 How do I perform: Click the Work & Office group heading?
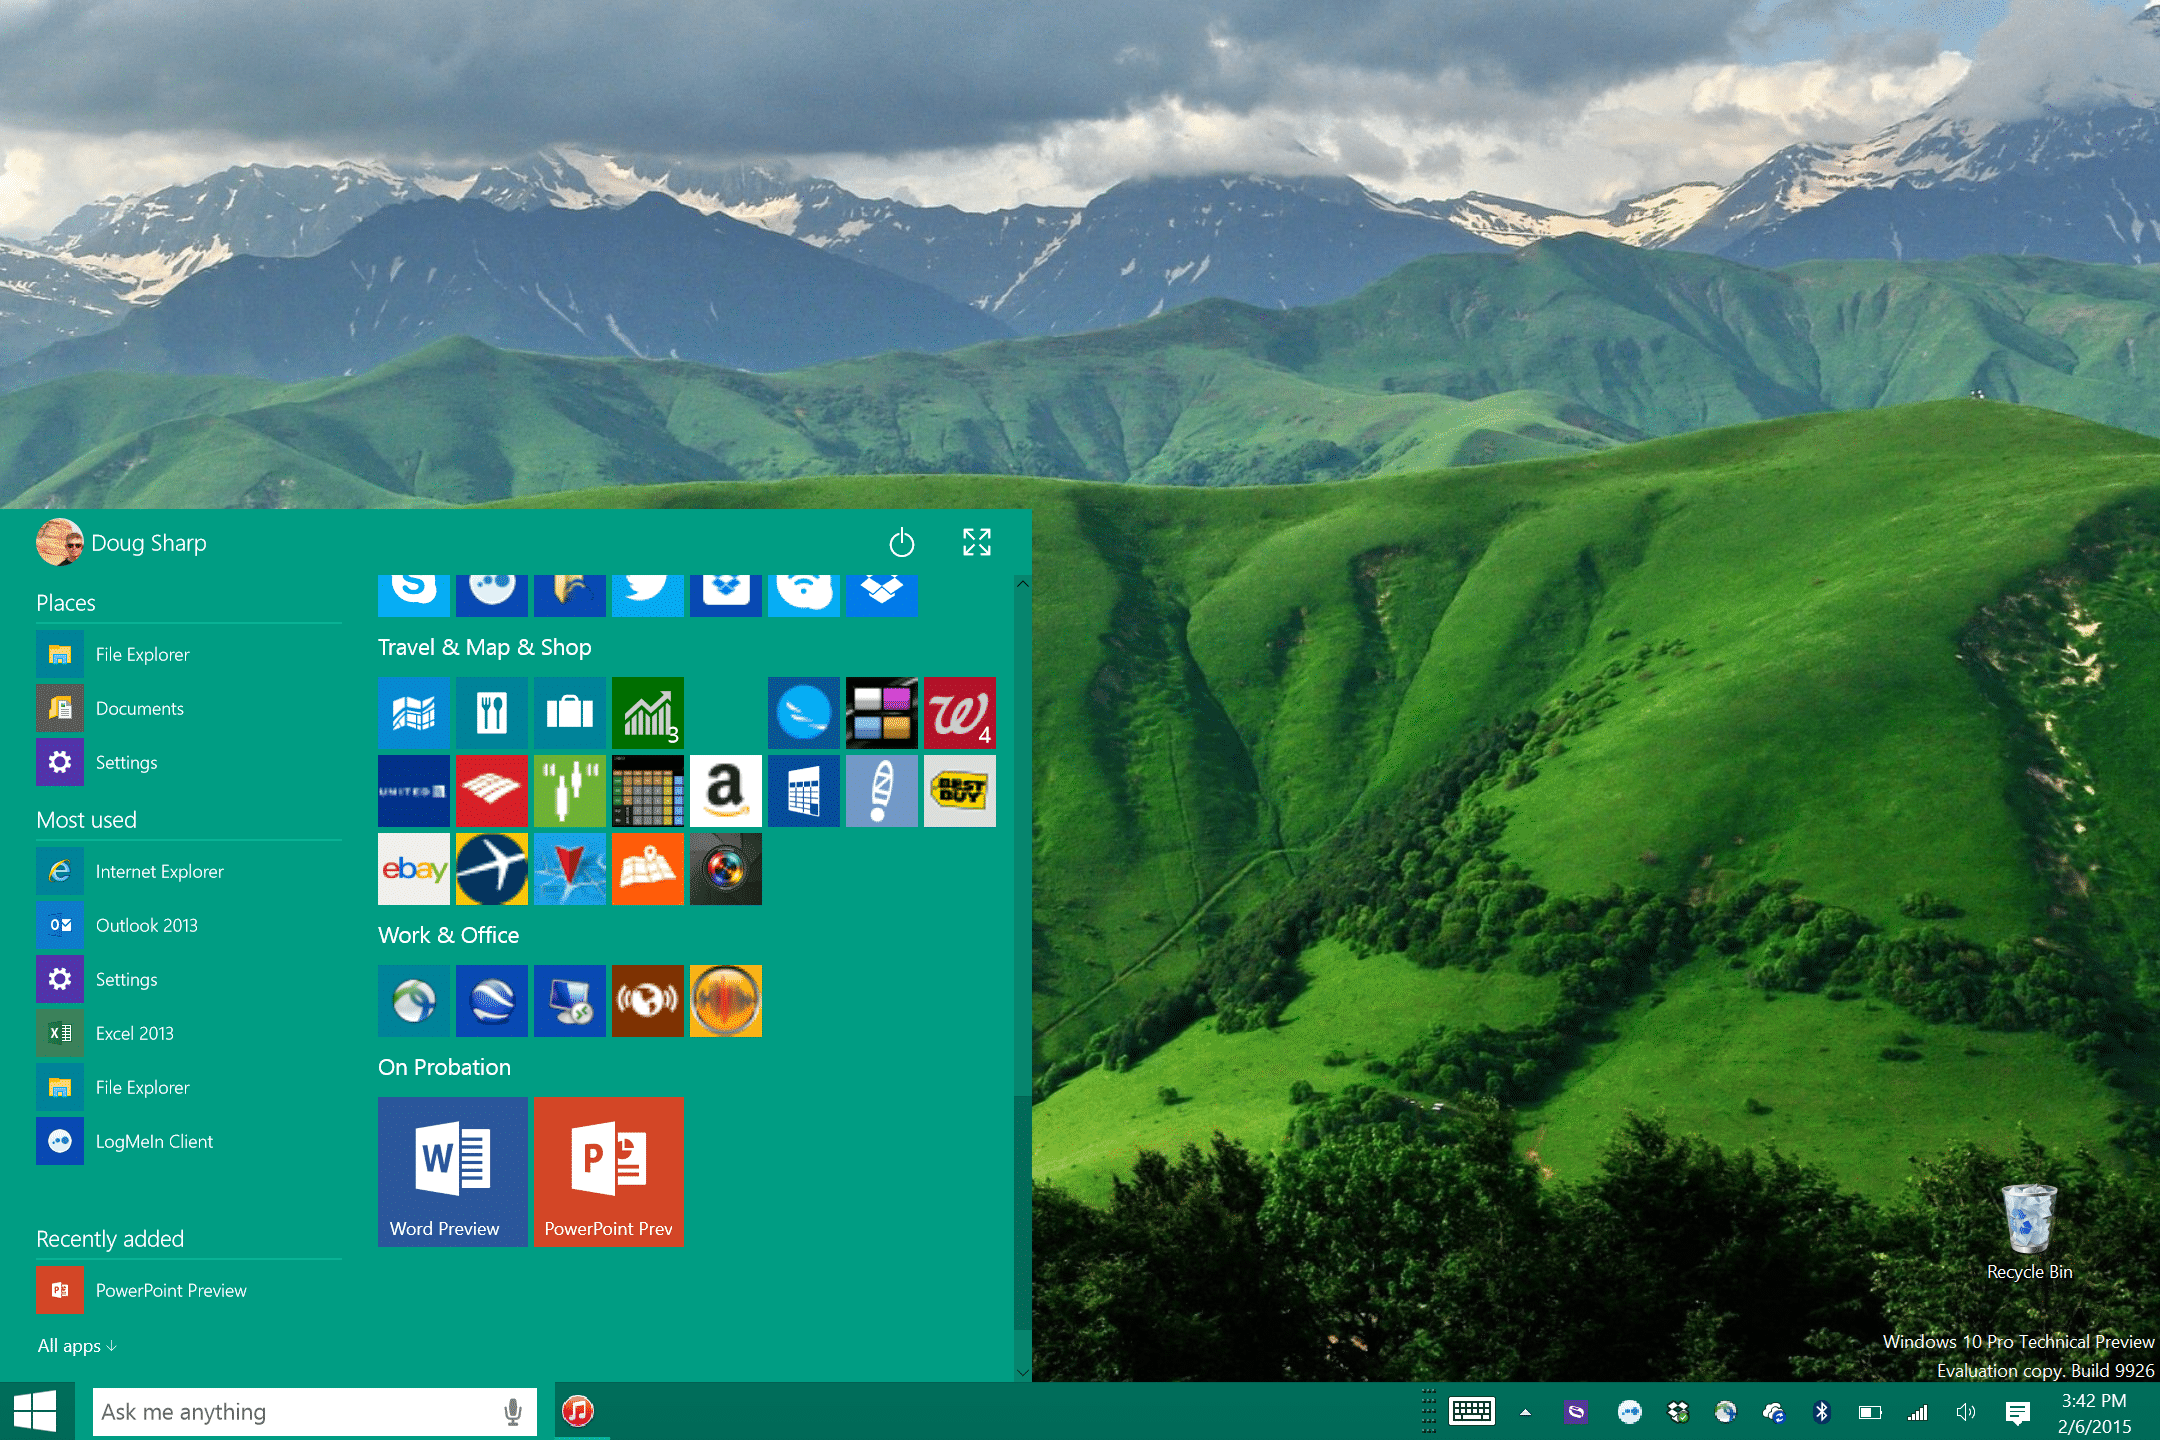click(x=448, y=935)
